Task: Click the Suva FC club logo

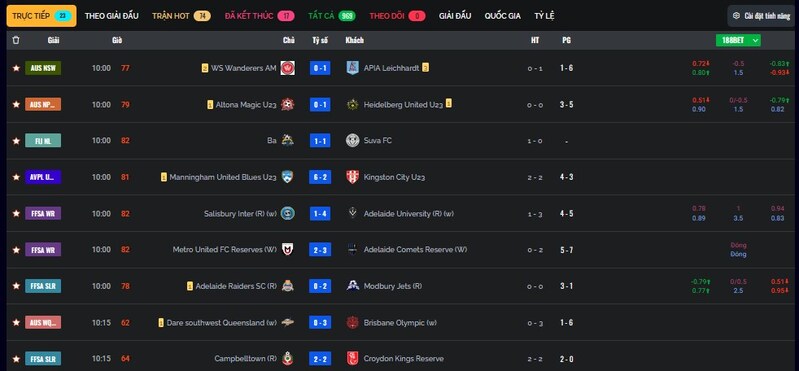Action: (353, 141)
